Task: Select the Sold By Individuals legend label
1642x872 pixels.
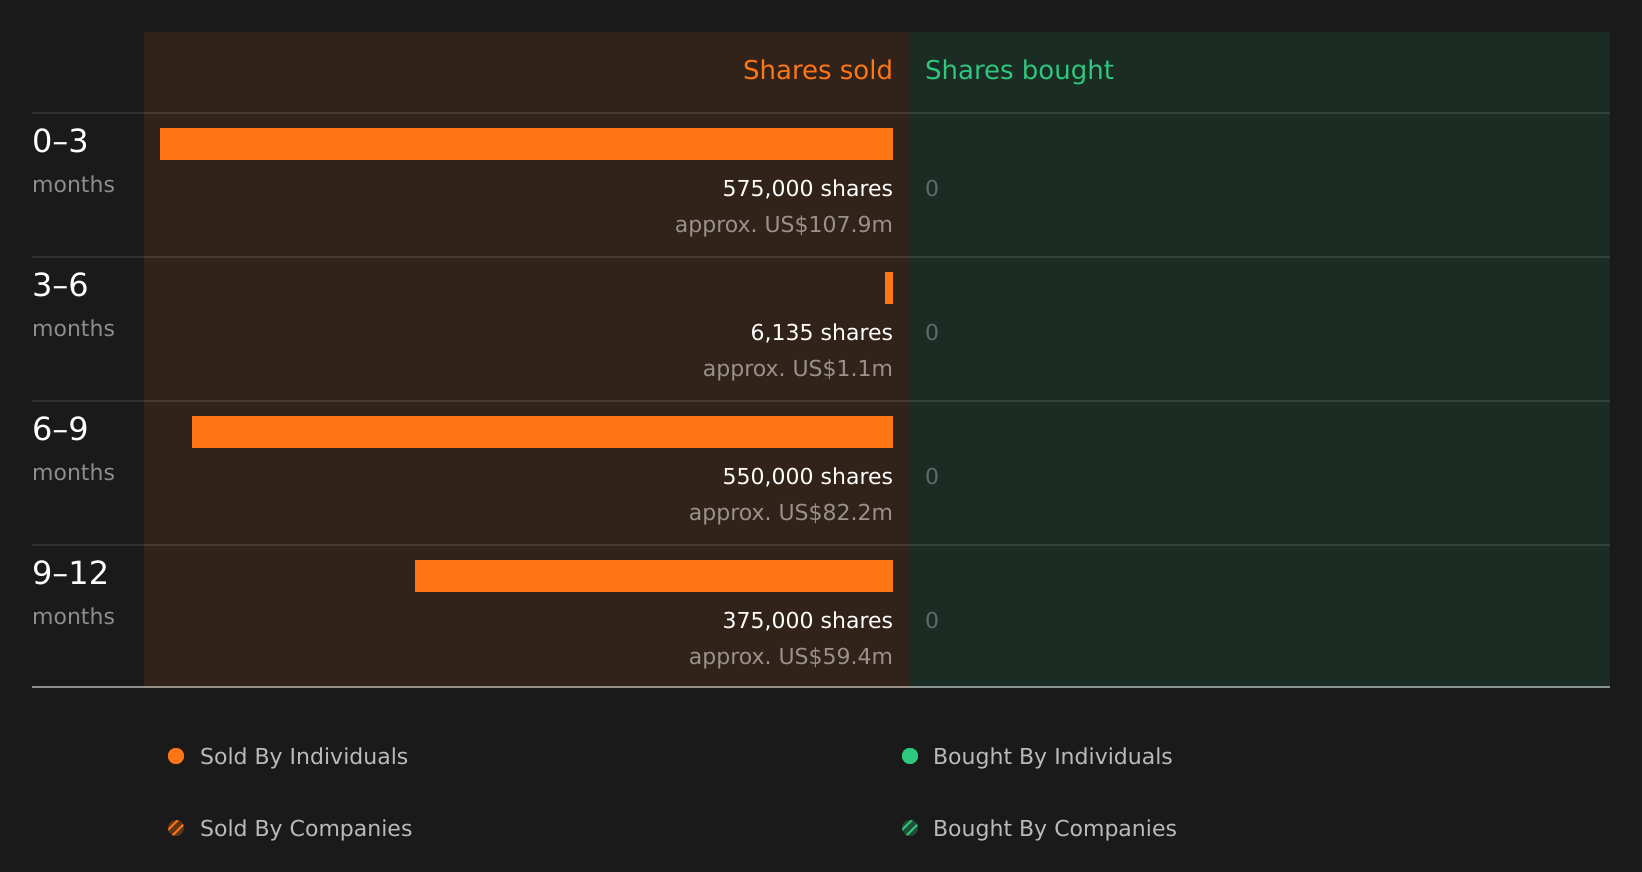Action: pyautogui.click(x=304, y=757)
